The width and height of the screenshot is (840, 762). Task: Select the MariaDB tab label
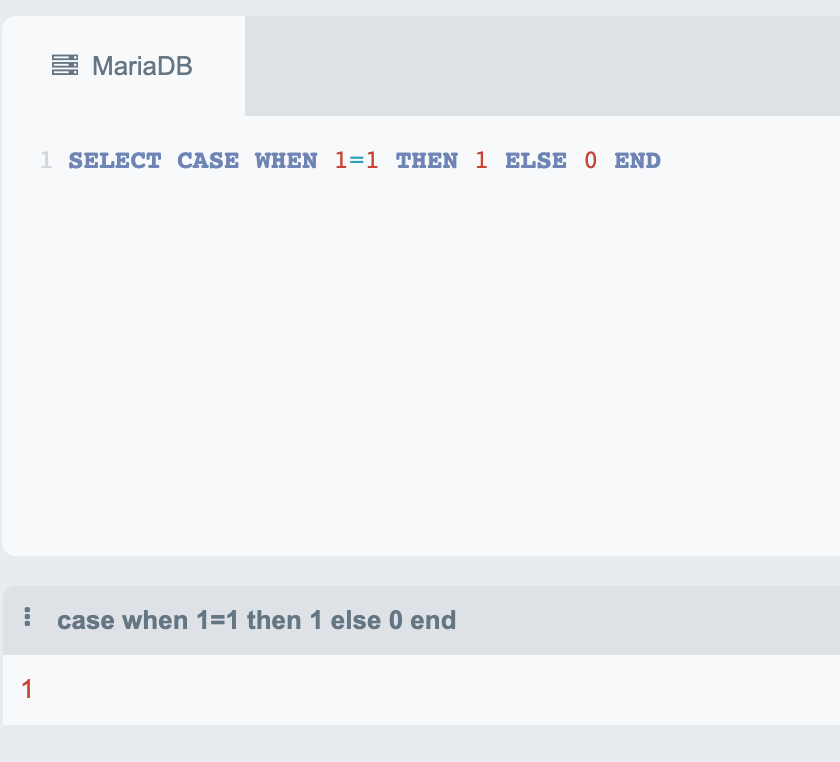tap(142, 66)
